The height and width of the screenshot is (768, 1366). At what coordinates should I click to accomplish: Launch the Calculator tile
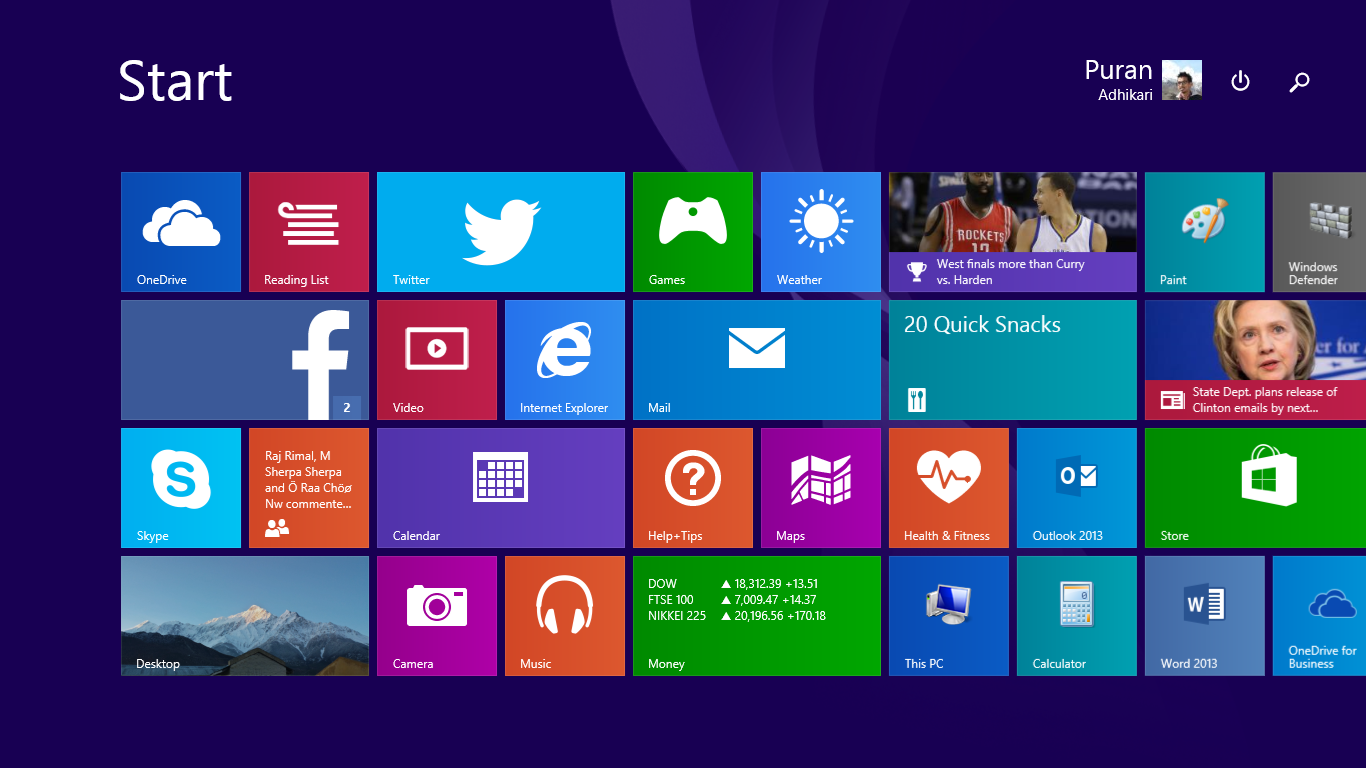click(x=1077, y=616)
